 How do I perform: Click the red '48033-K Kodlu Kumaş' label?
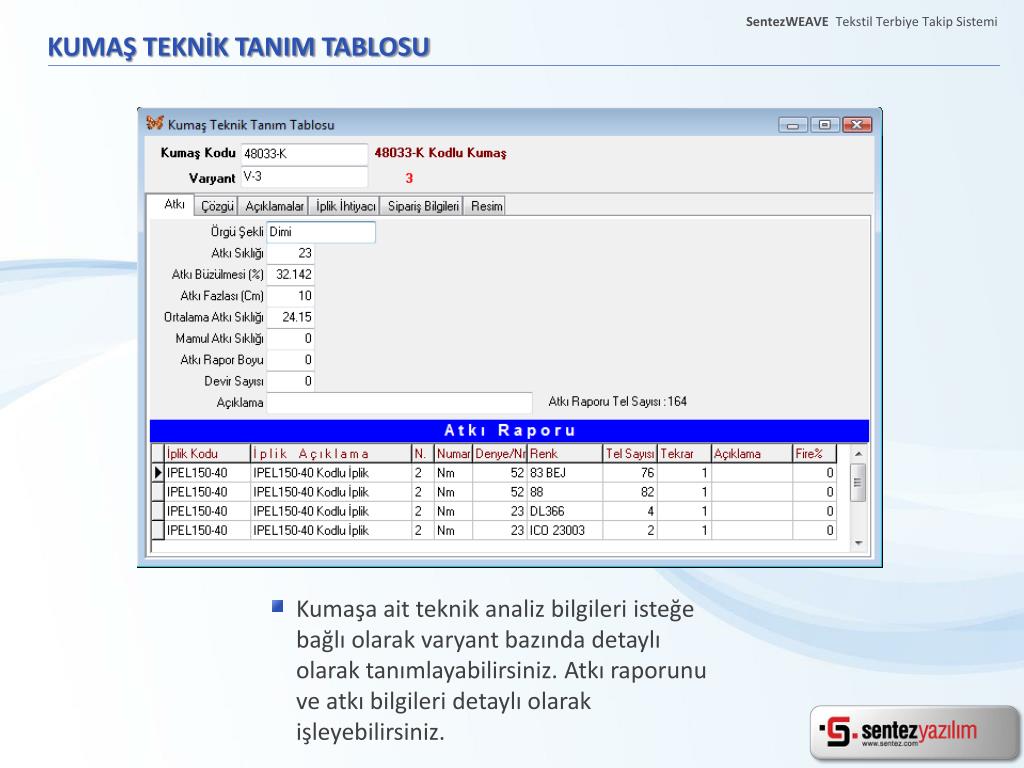(440, 153)
